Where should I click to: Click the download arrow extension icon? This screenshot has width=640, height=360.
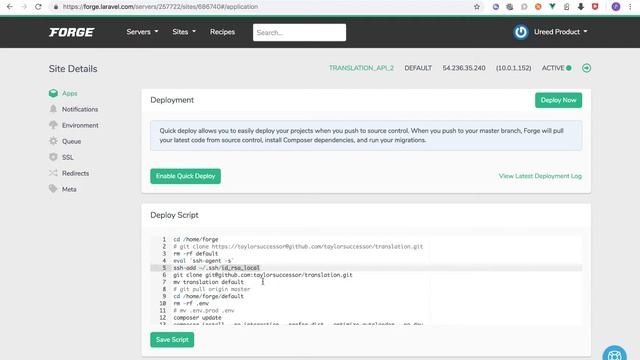[x=581, y=7]
